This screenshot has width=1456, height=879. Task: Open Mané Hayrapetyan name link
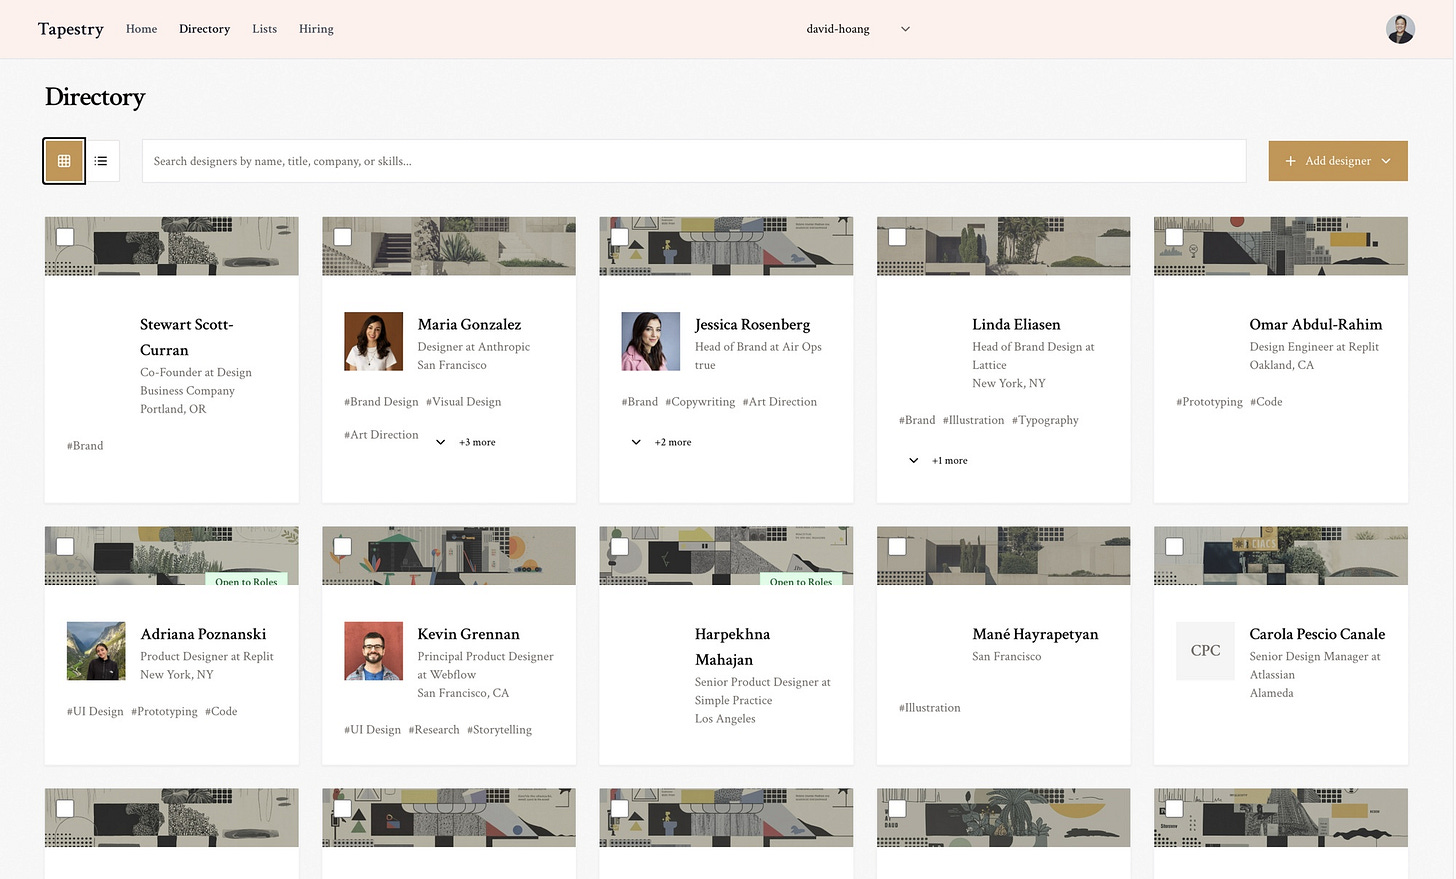[1035, 634]
